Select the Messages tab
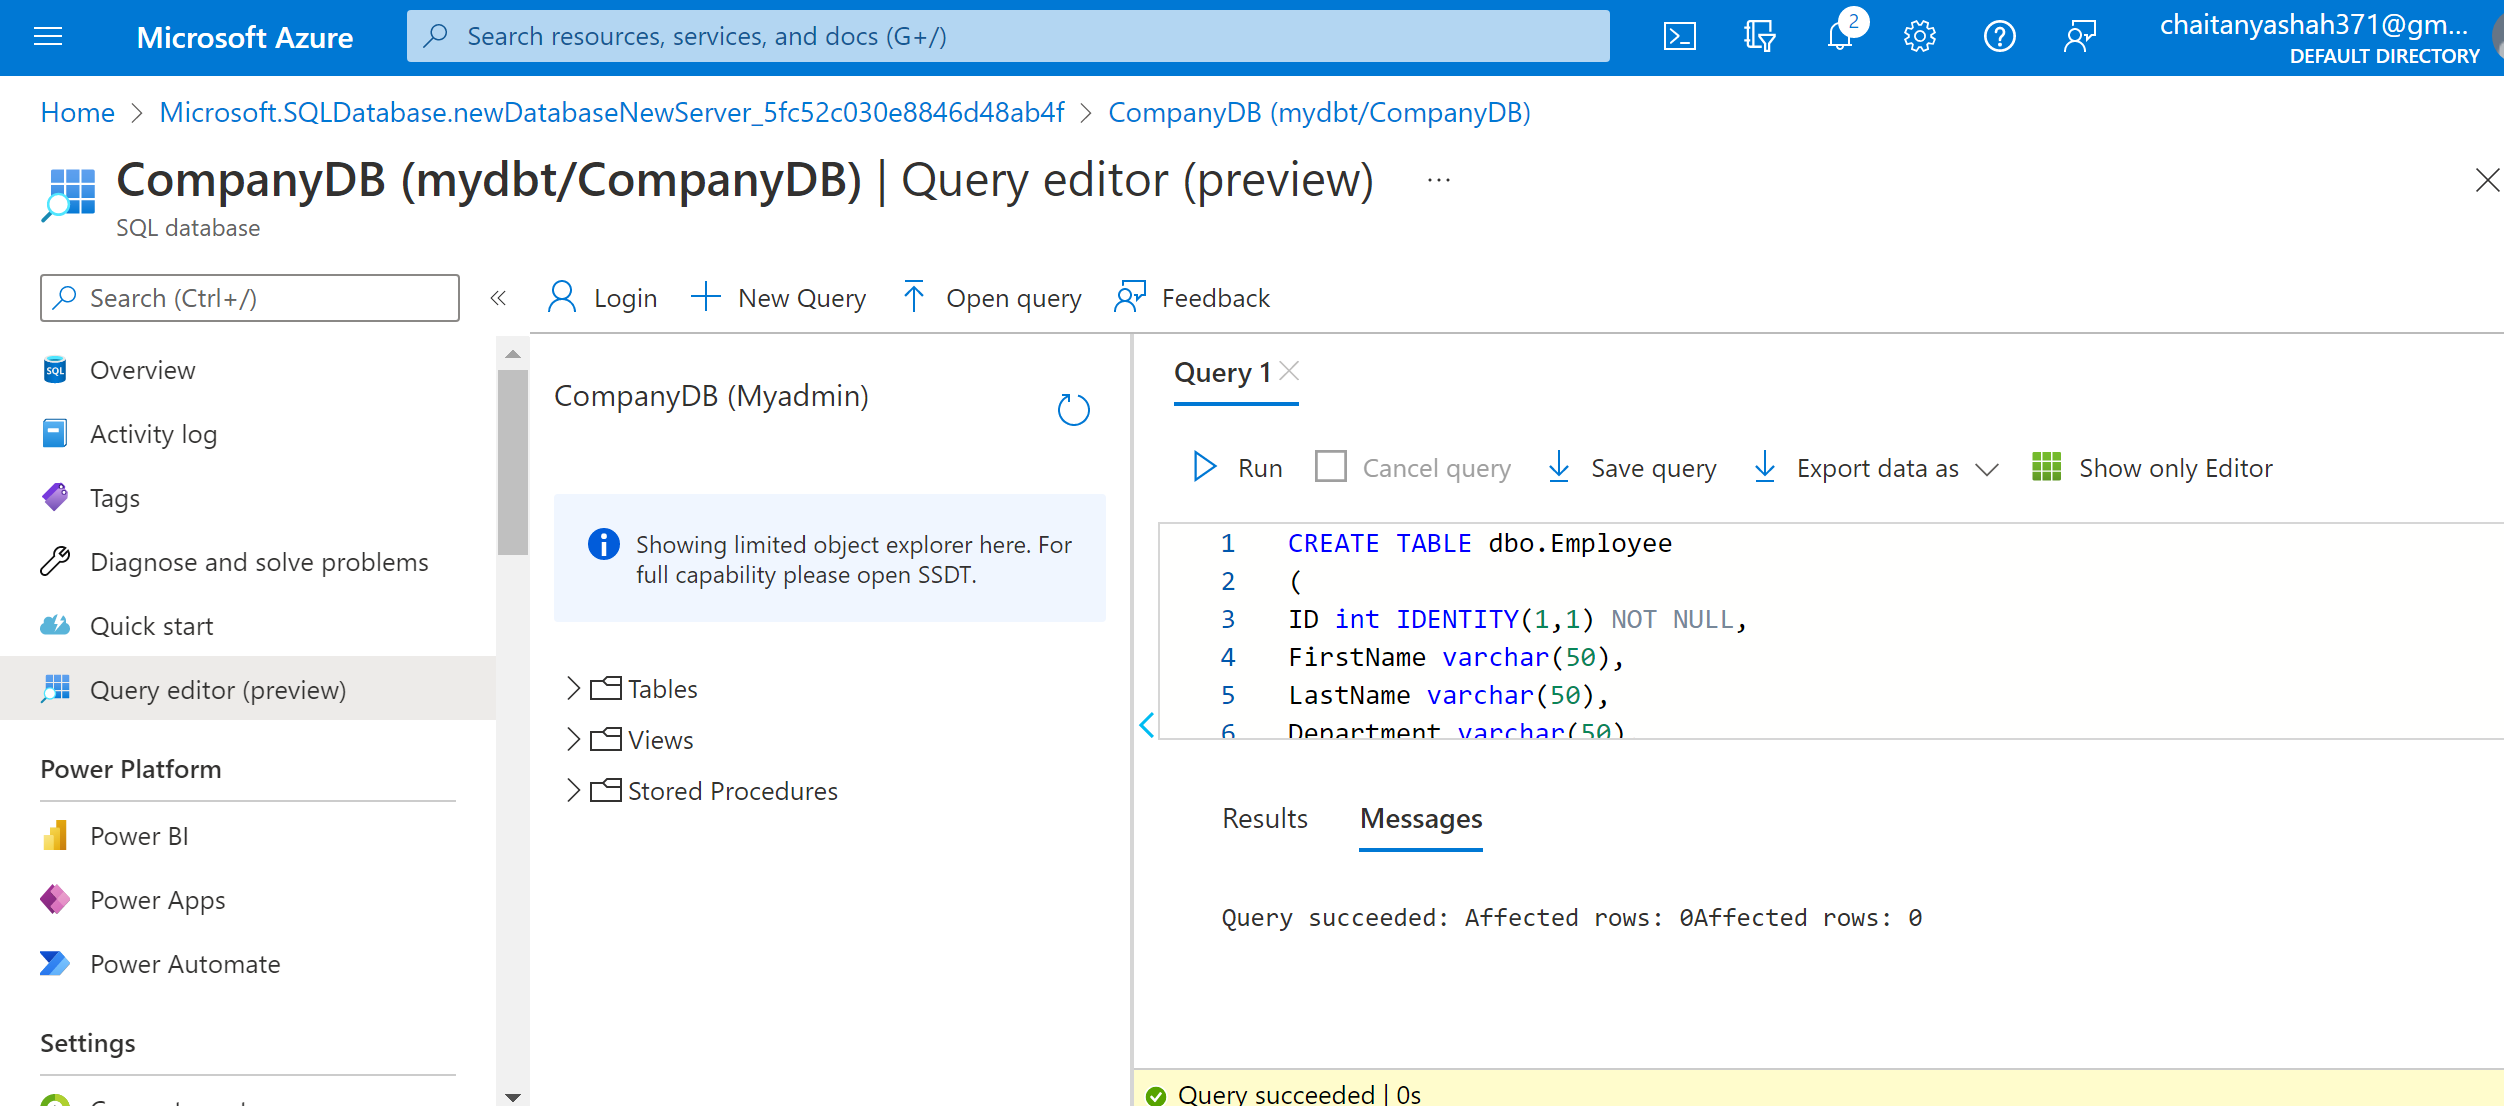Screen dimensions: 2504x1106 tap(1420, 819)
